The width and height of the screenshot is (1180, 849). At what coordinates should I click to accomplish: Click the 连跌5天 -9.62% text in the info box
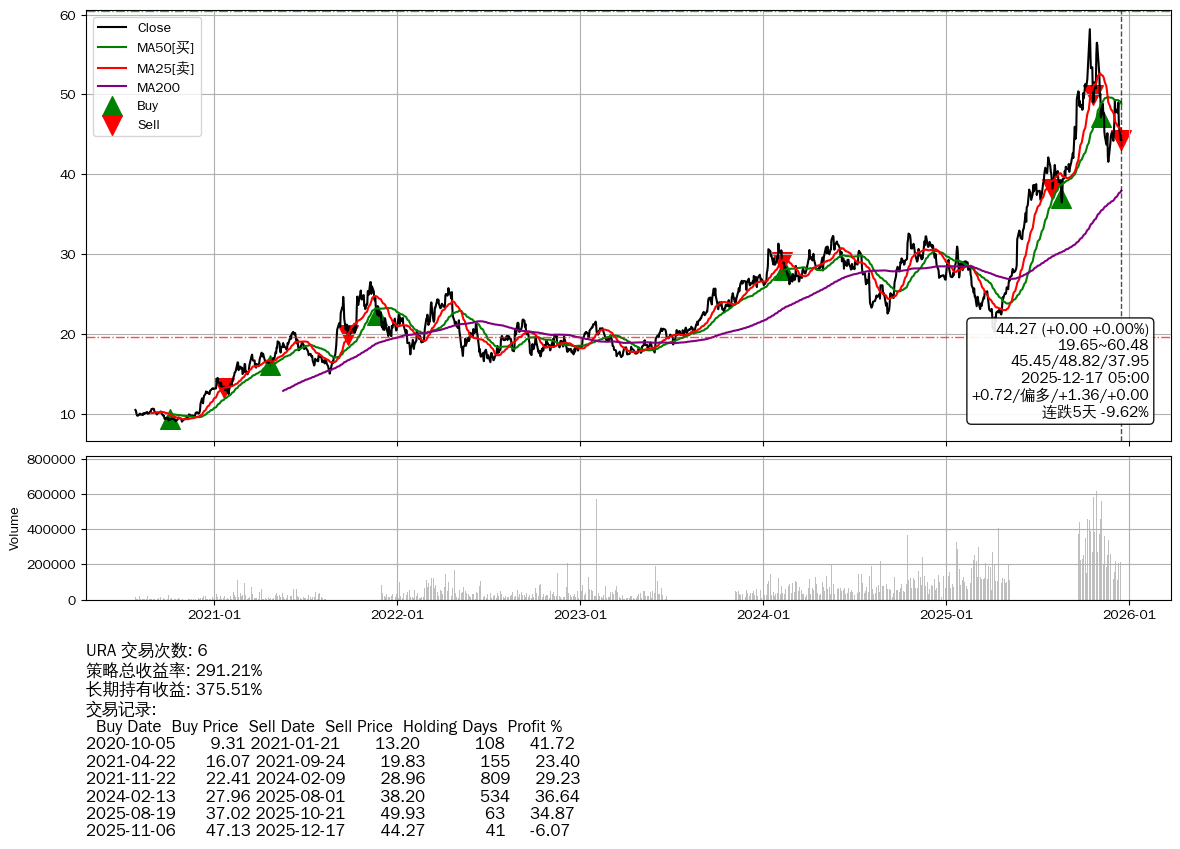coord(1095,411)
